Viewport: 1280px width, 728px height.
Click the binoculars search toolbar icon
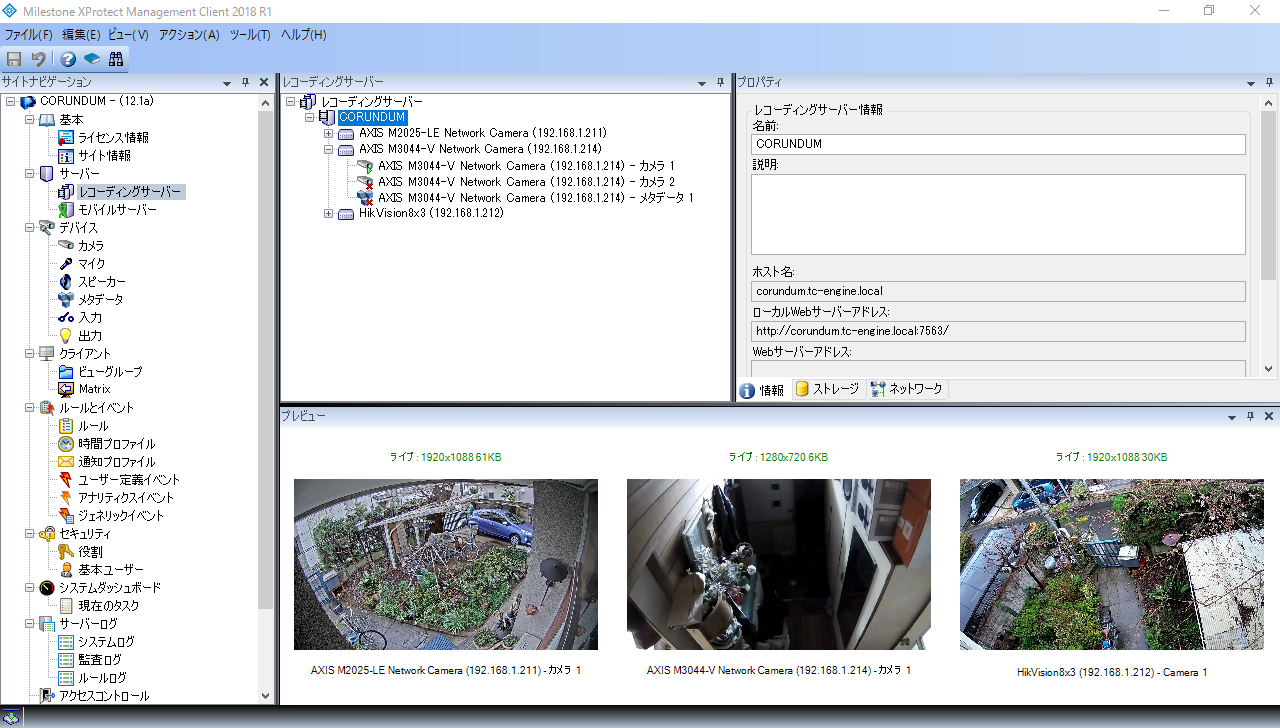[116, 59]
